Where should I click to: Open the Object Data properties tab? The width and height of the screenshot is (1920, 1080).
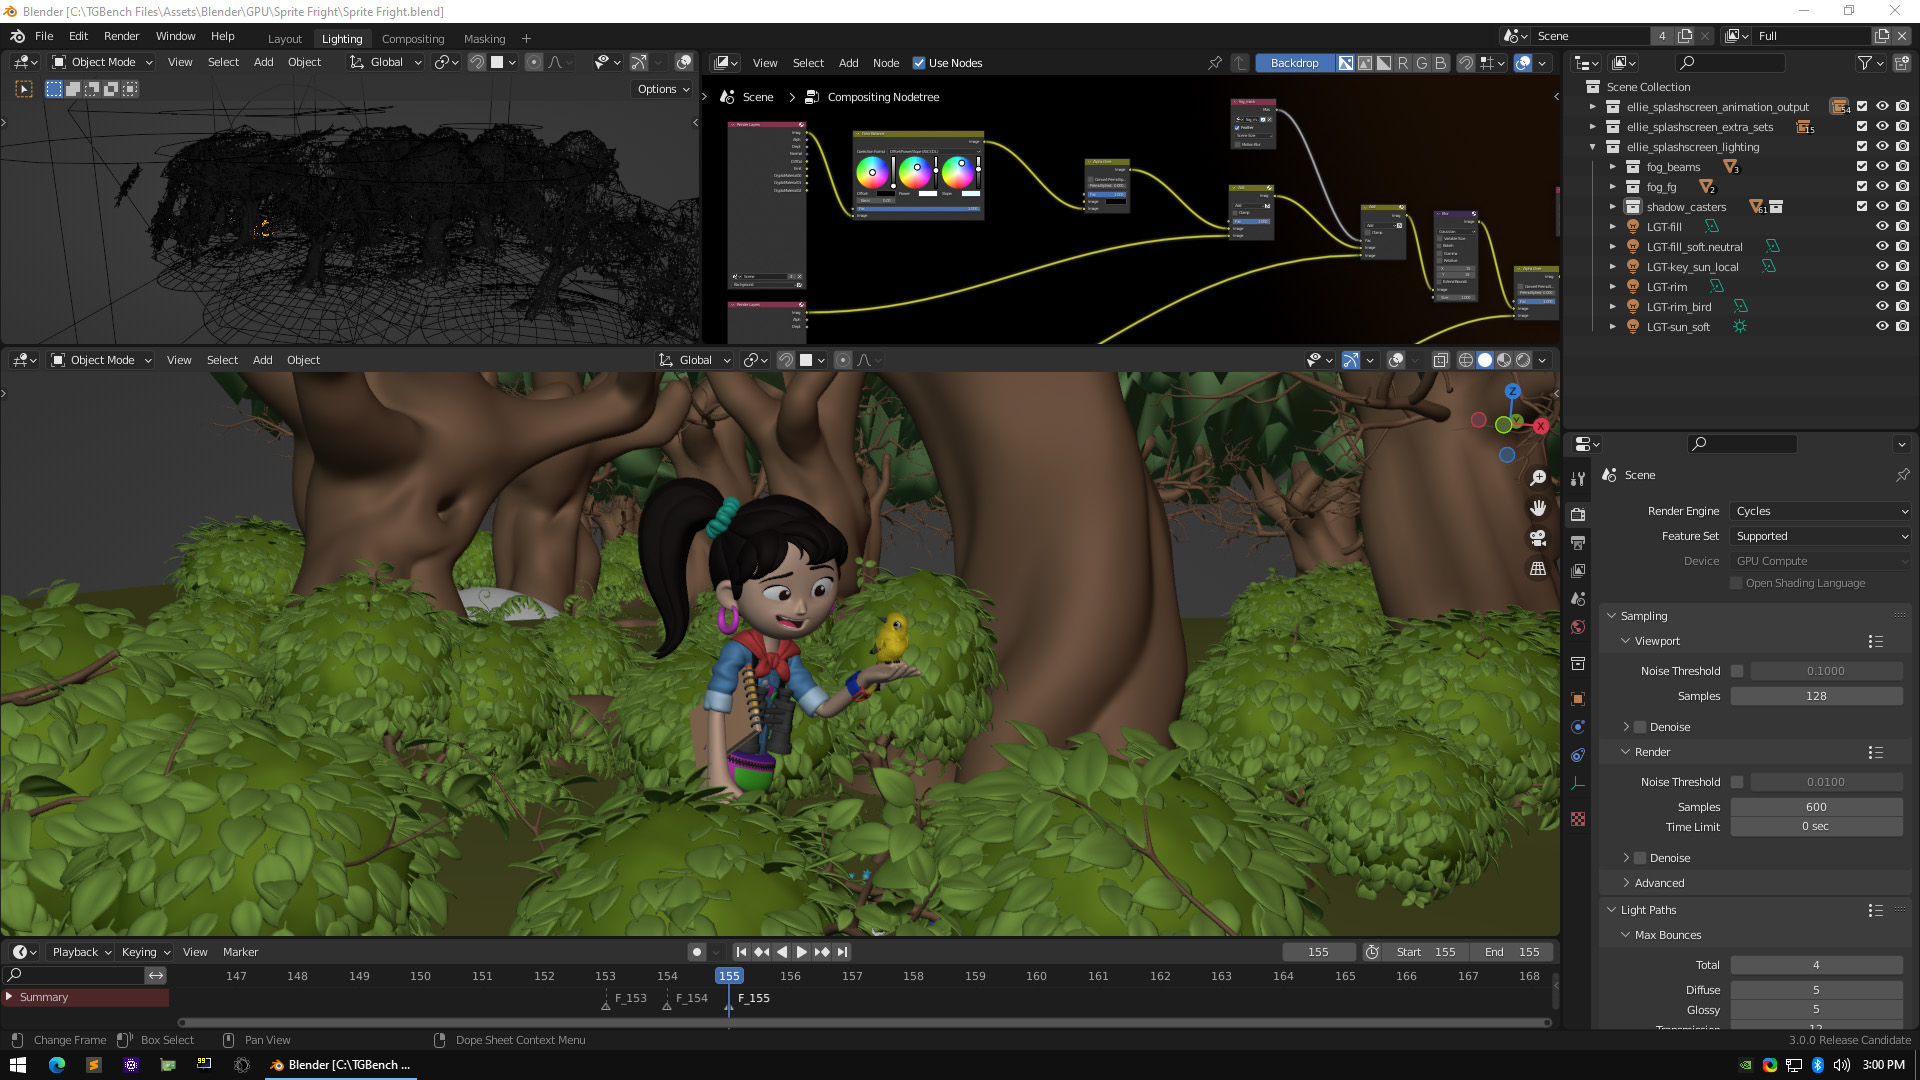point(1578,783)
